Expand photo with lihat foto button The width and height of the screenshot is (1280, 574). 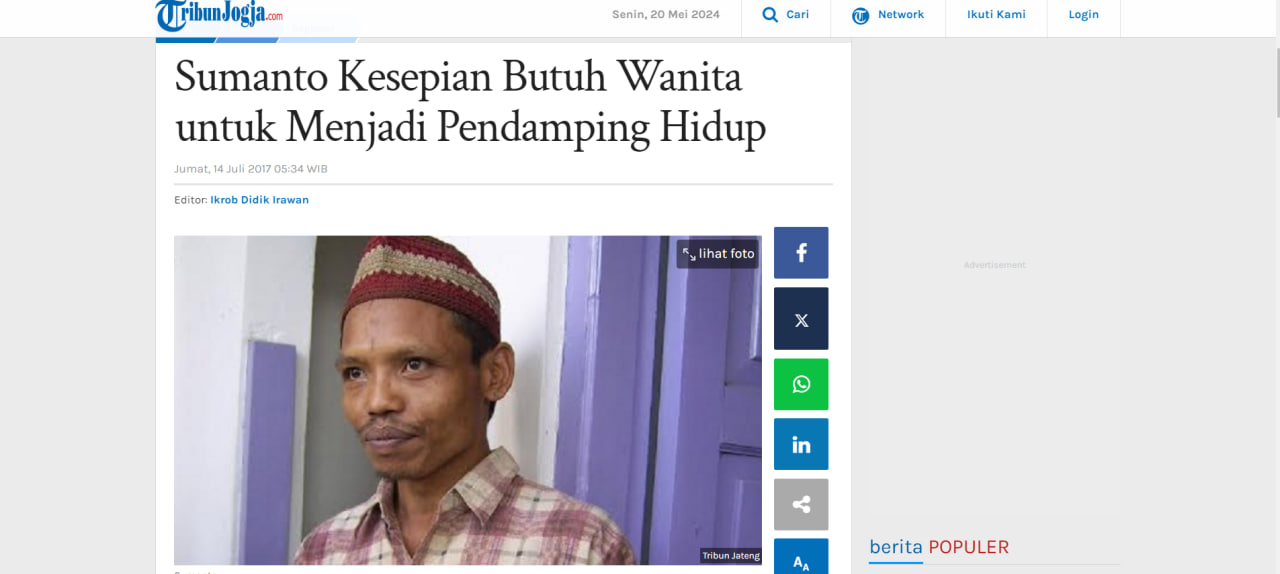[x=718, y=254]
